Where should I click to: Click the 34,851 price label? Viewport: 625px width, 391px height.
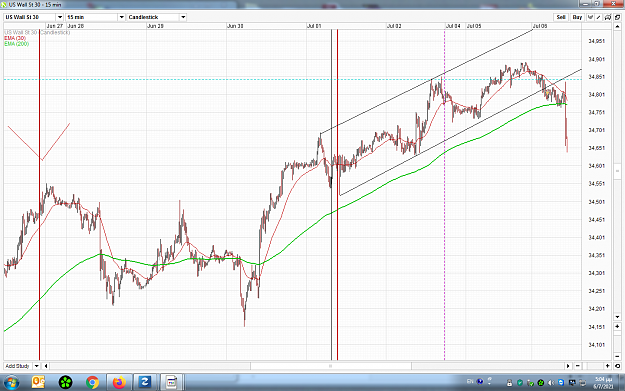597,77
